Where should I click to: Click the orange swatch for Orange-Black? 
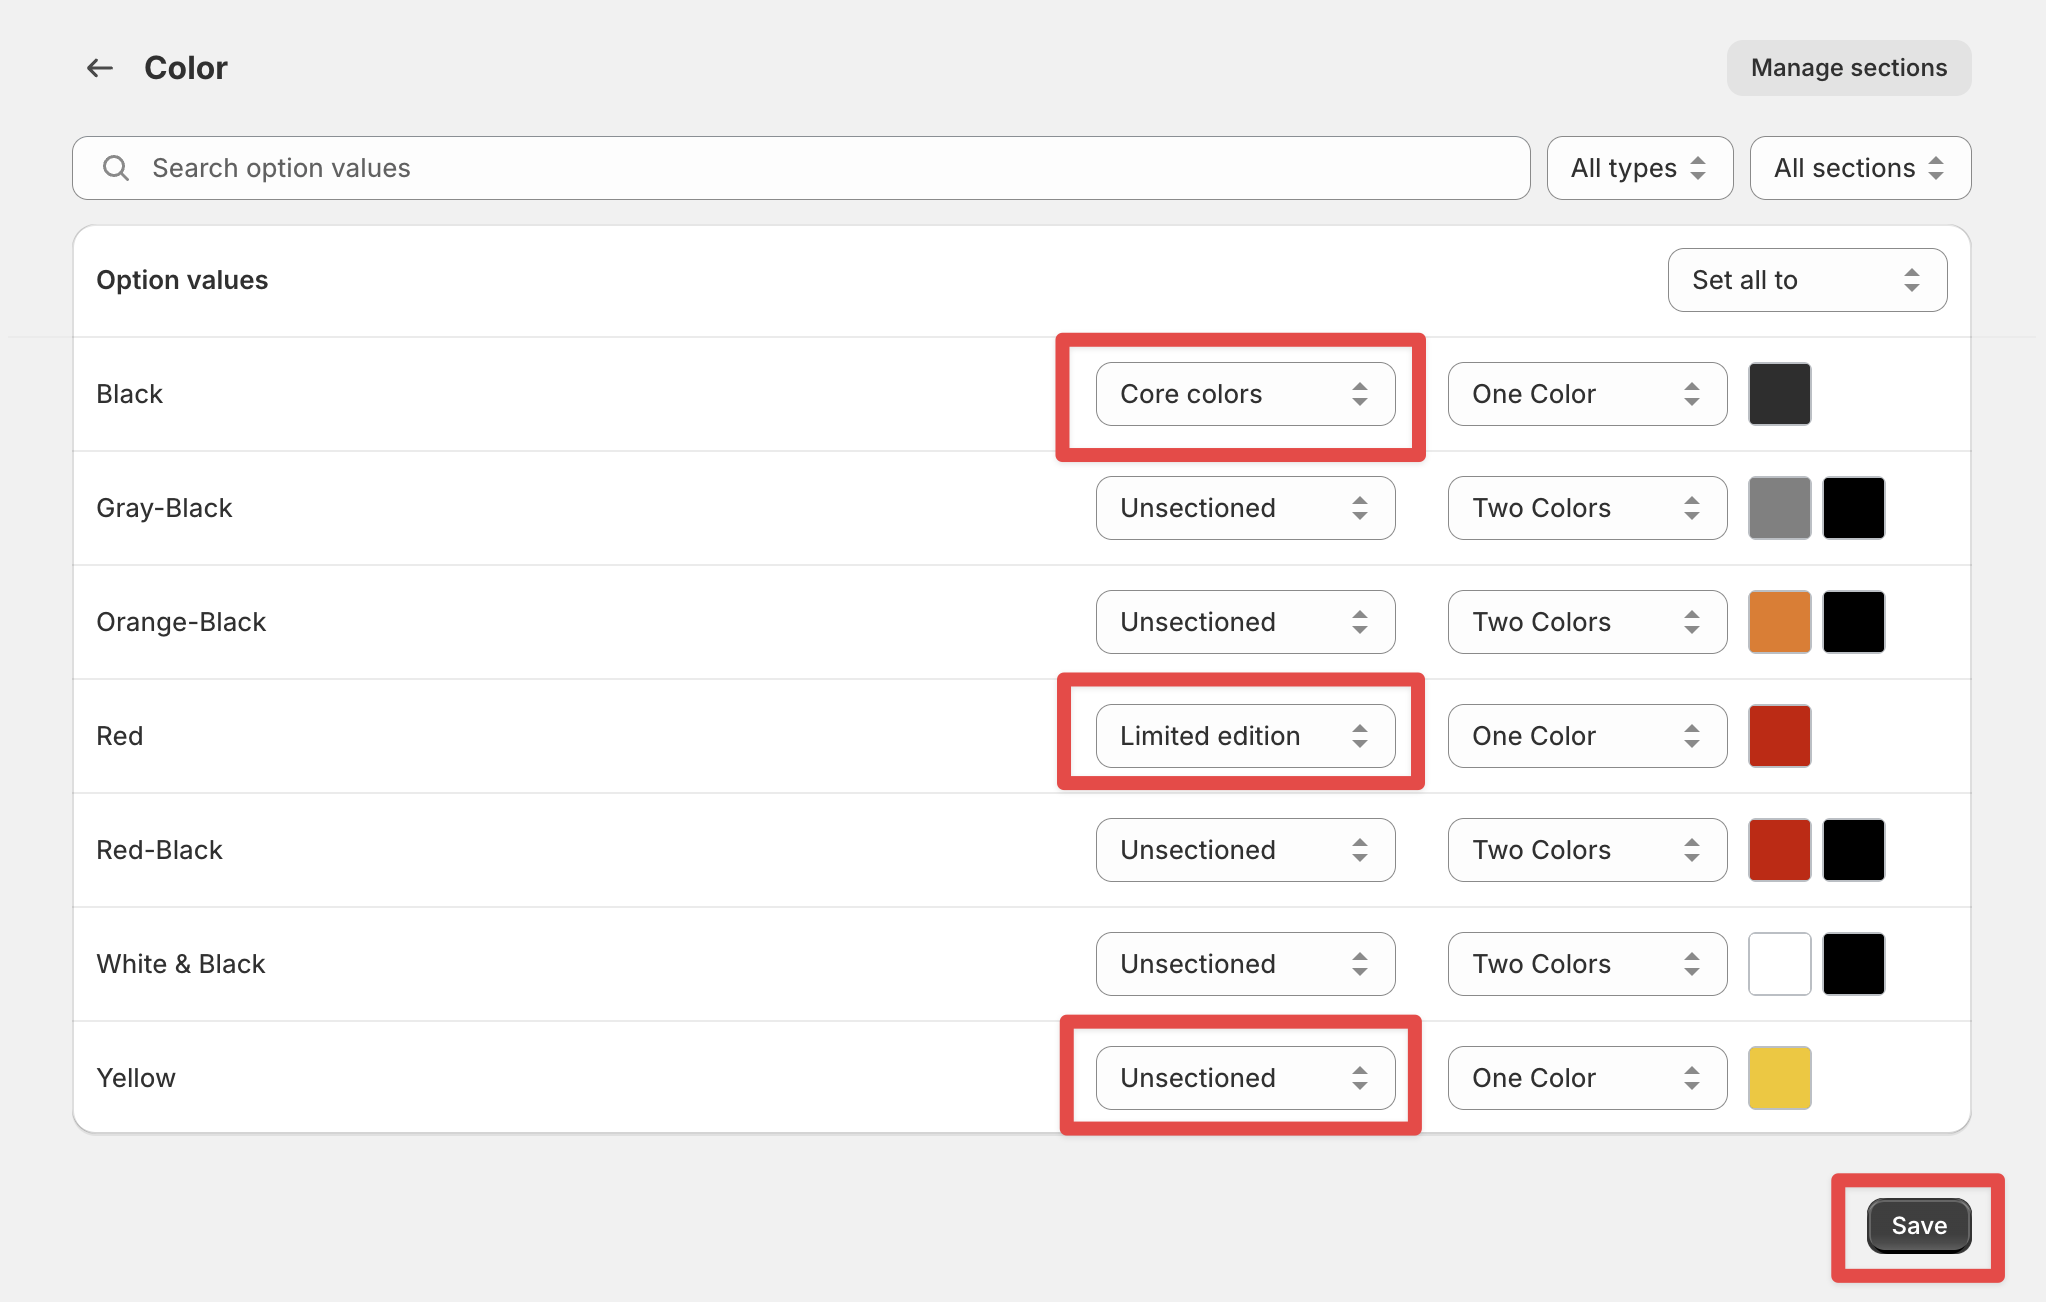[x=1779, y=622]
